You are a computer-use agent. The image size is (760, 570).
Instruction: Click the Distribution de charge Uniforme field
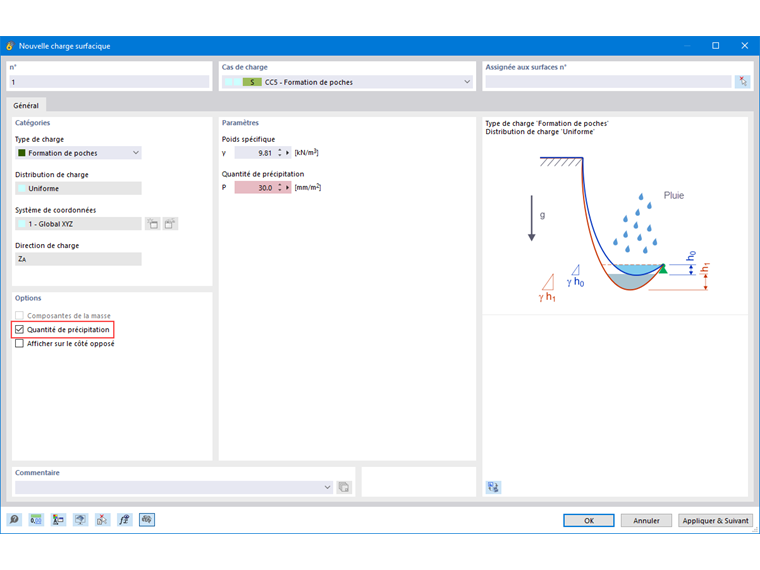78,188
